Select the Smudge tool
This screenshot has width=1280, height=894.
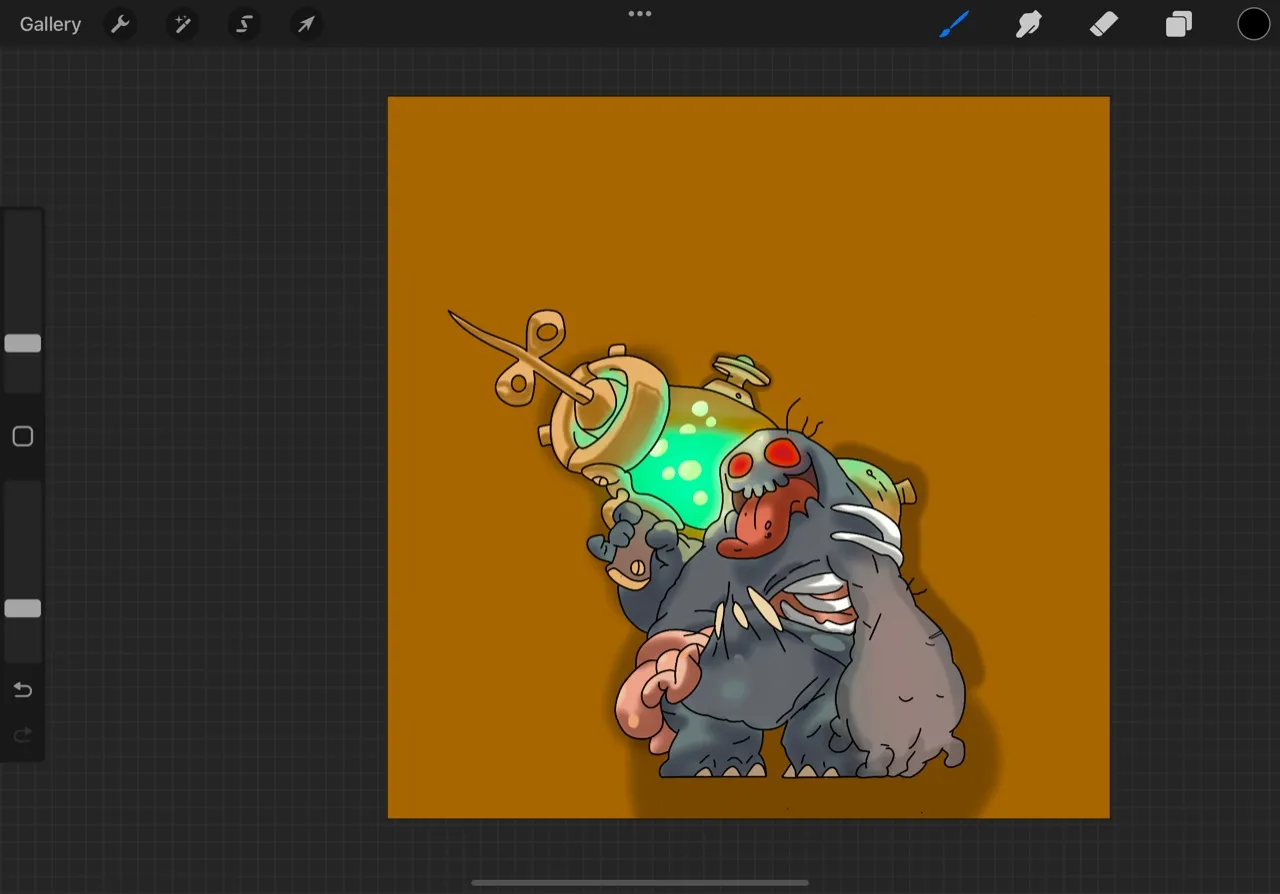(1029, 24)
